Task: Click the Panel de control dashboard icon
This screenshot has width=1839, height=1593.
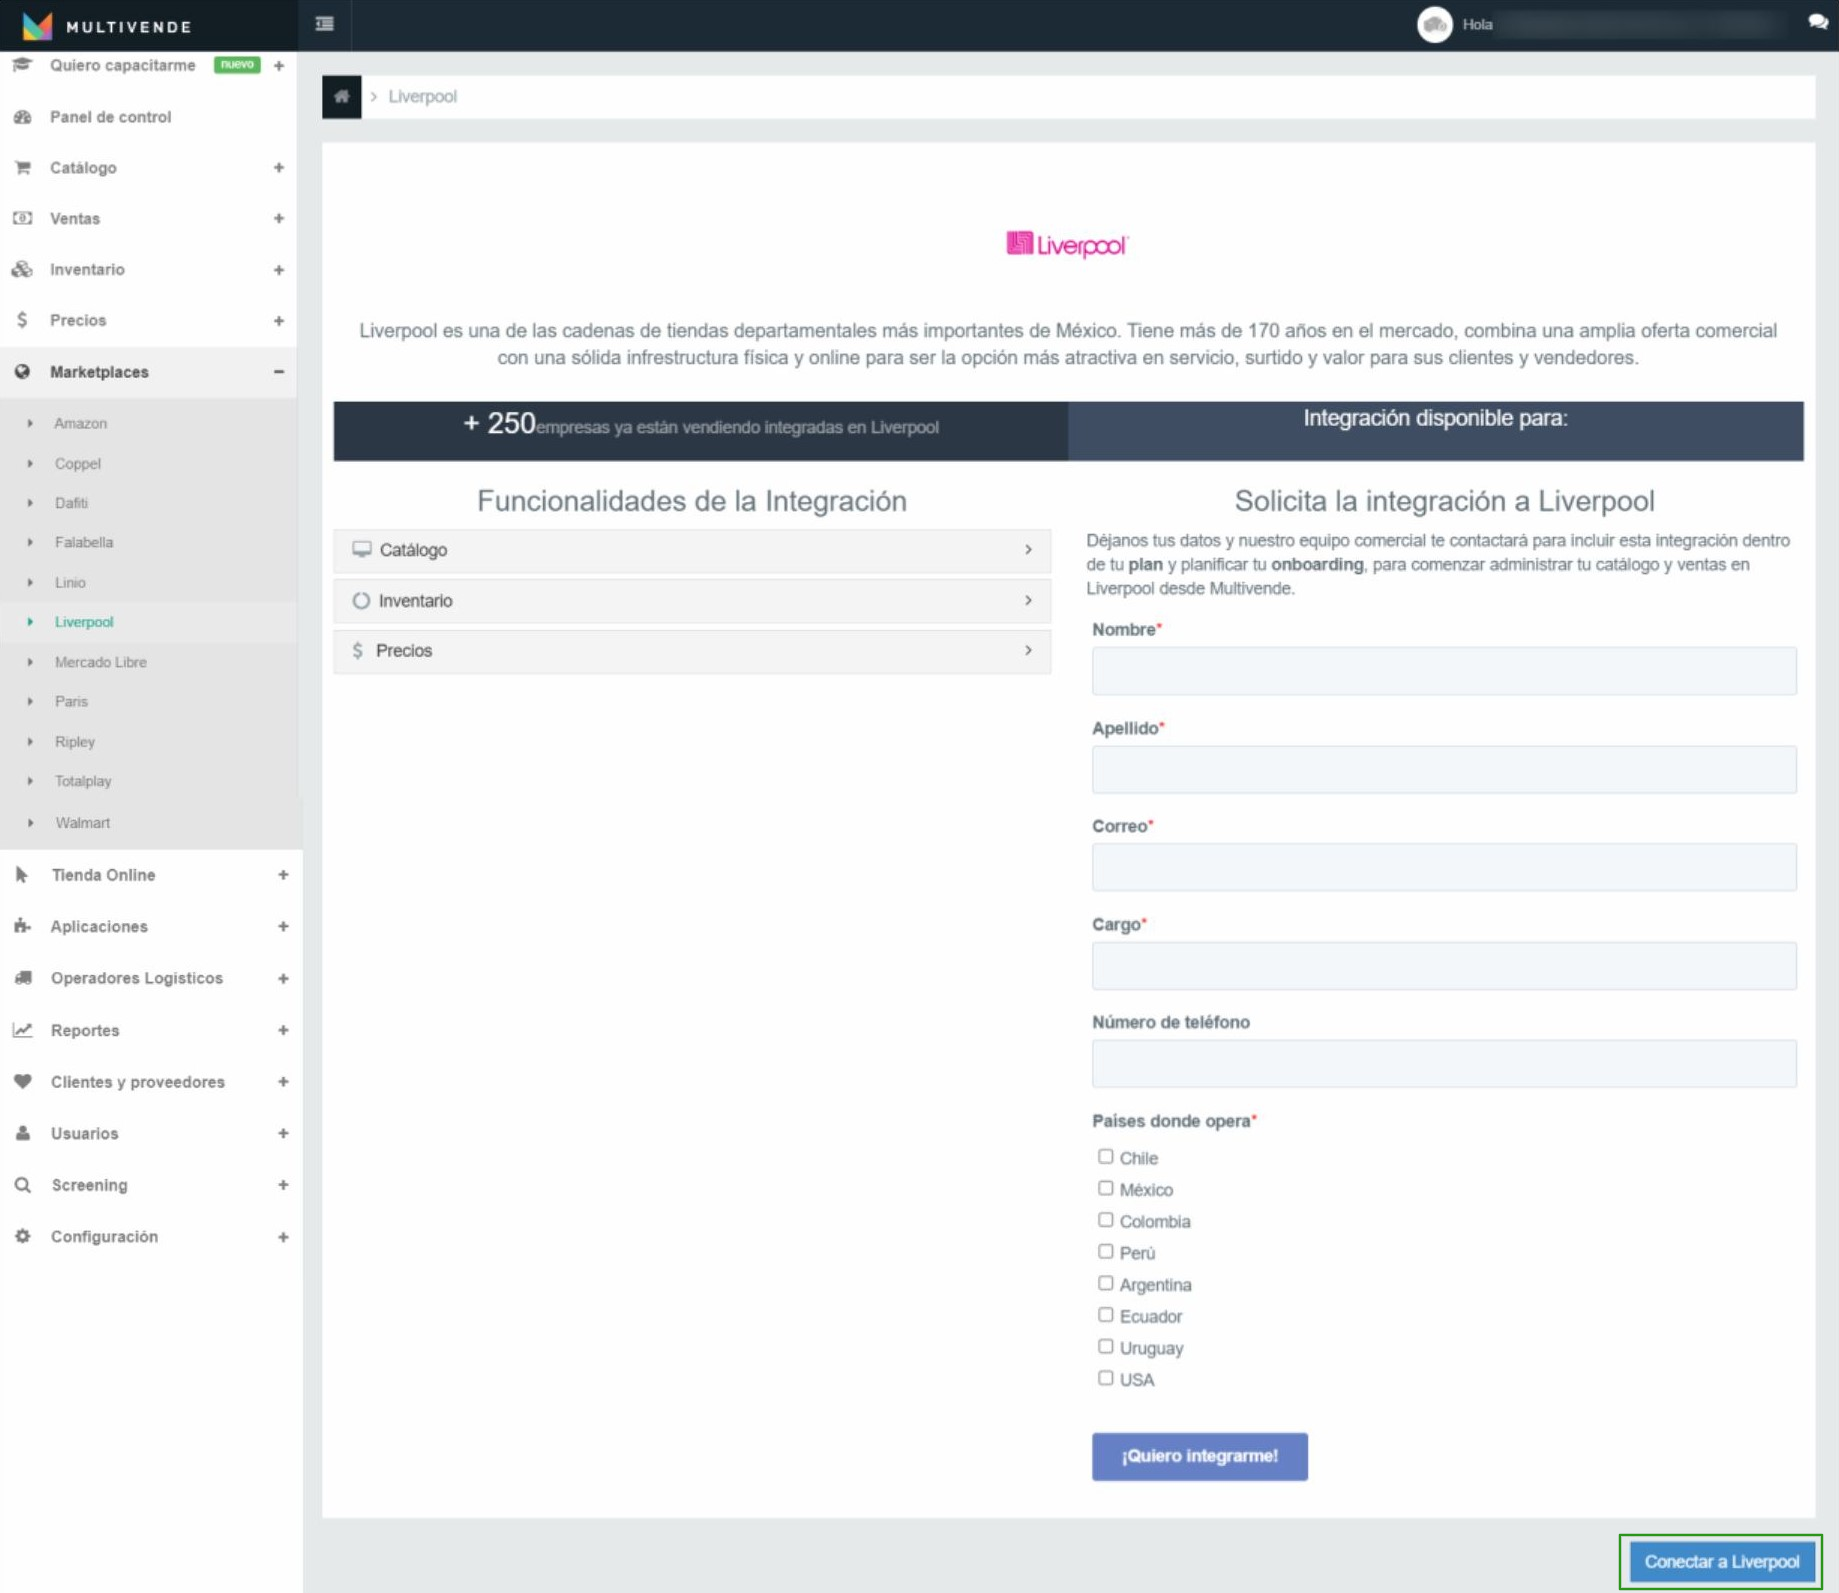Action: pyautogui.click(x=22, y=117)
